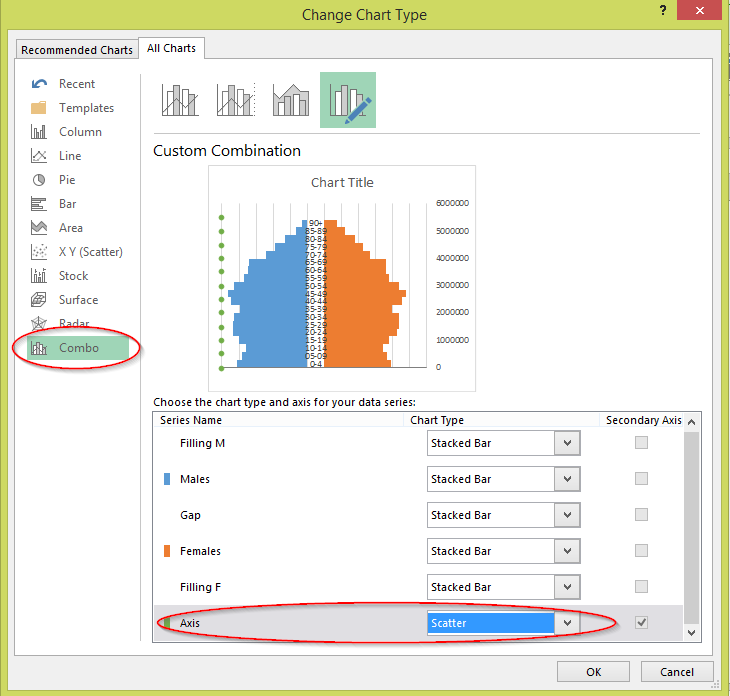Toggle Secondary Axis for Males series

click(x=641, y=479)
